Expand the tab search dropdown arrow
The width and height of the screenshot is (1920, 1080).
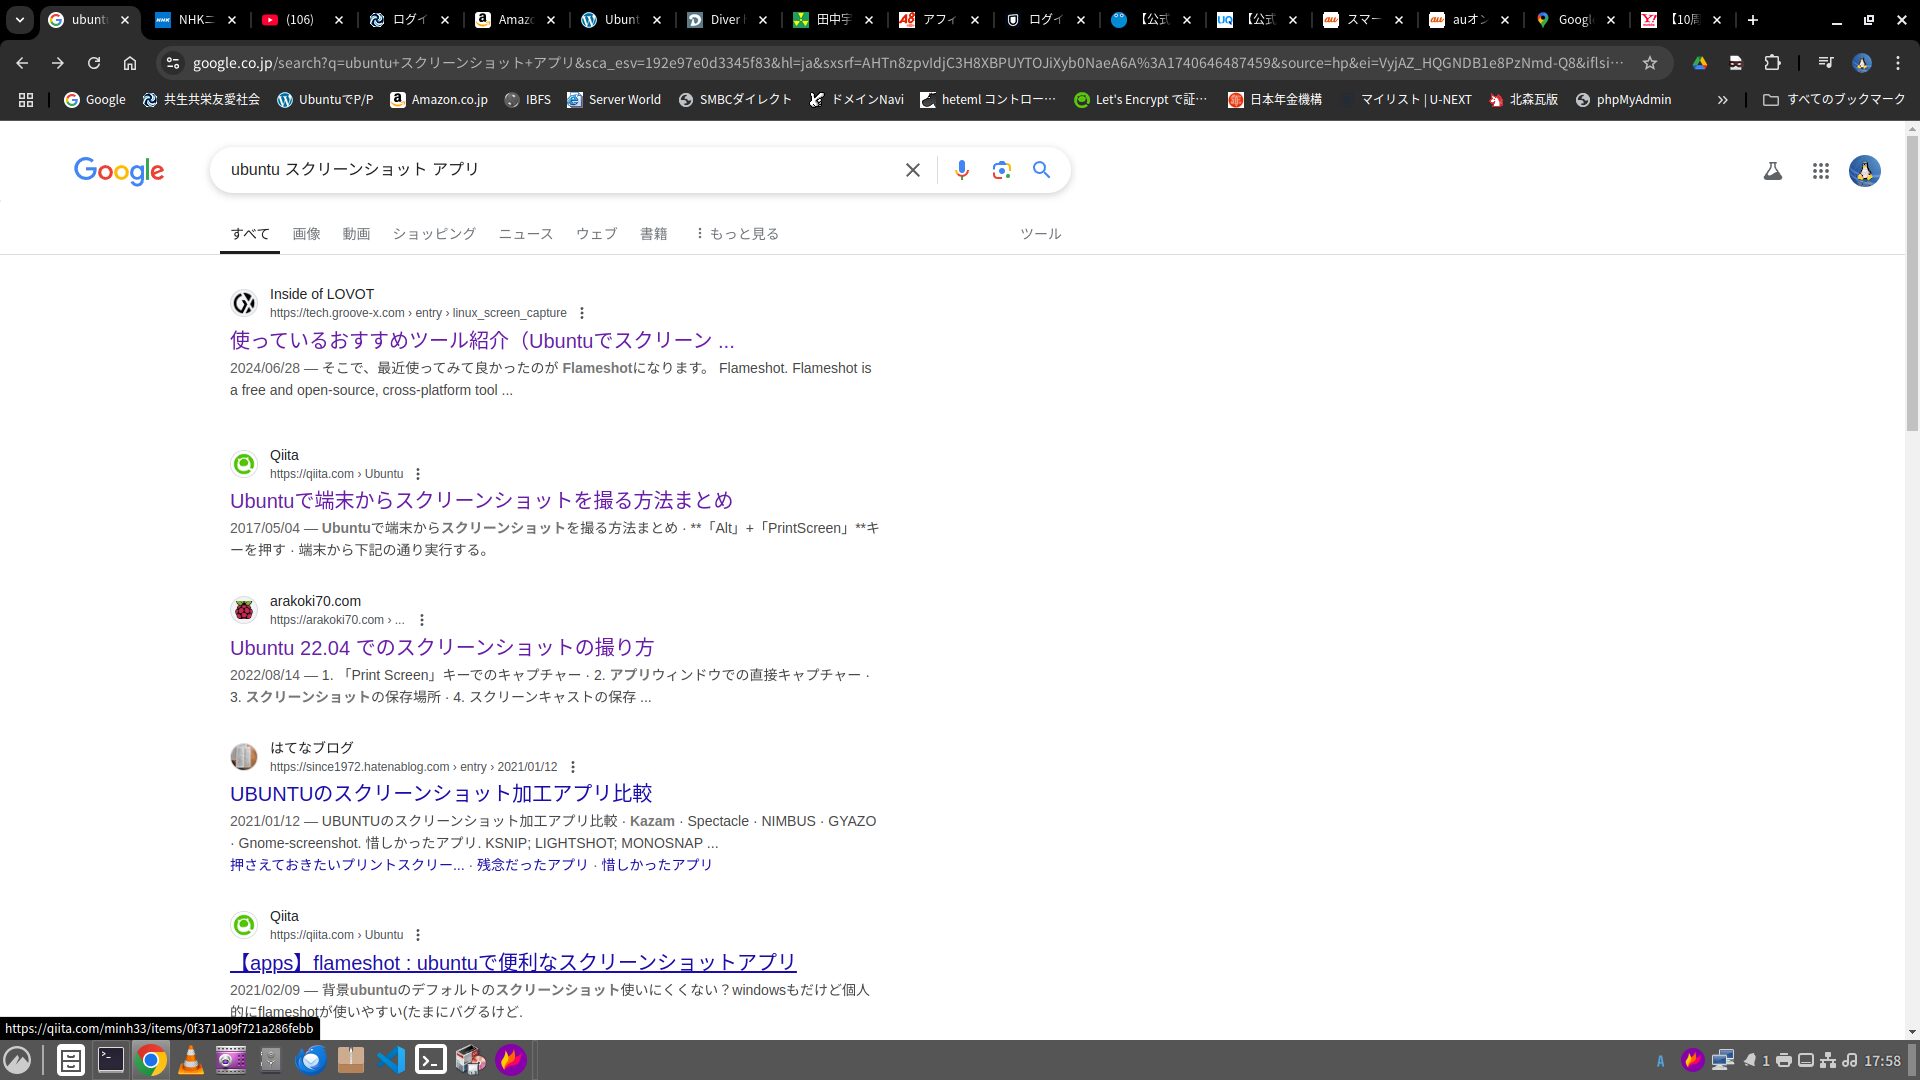pos(19,19)
